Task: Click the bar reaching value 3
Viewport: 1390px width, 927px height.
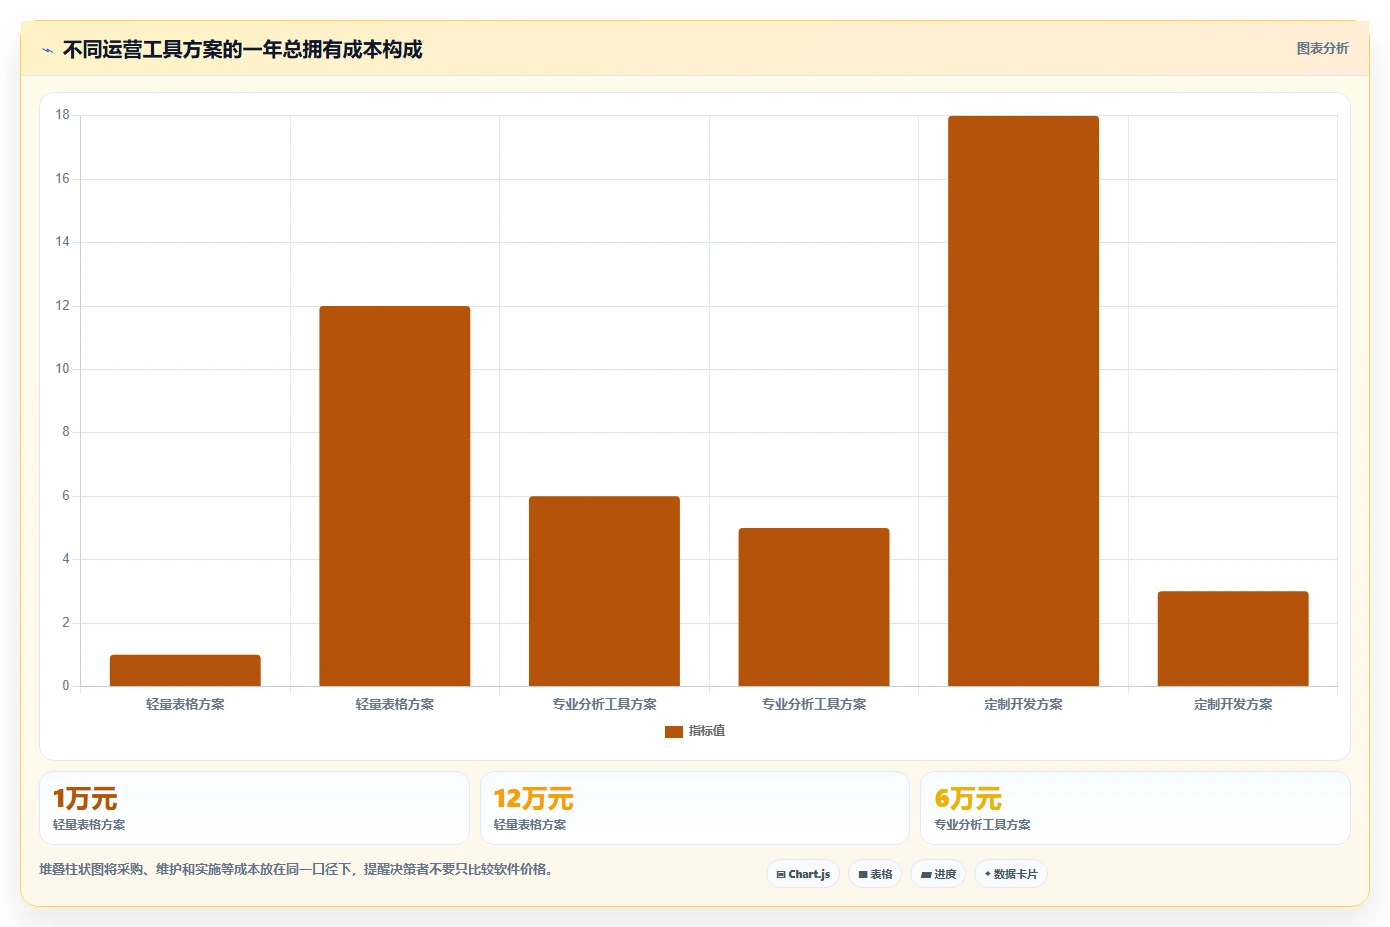Action: [1233, 638]
